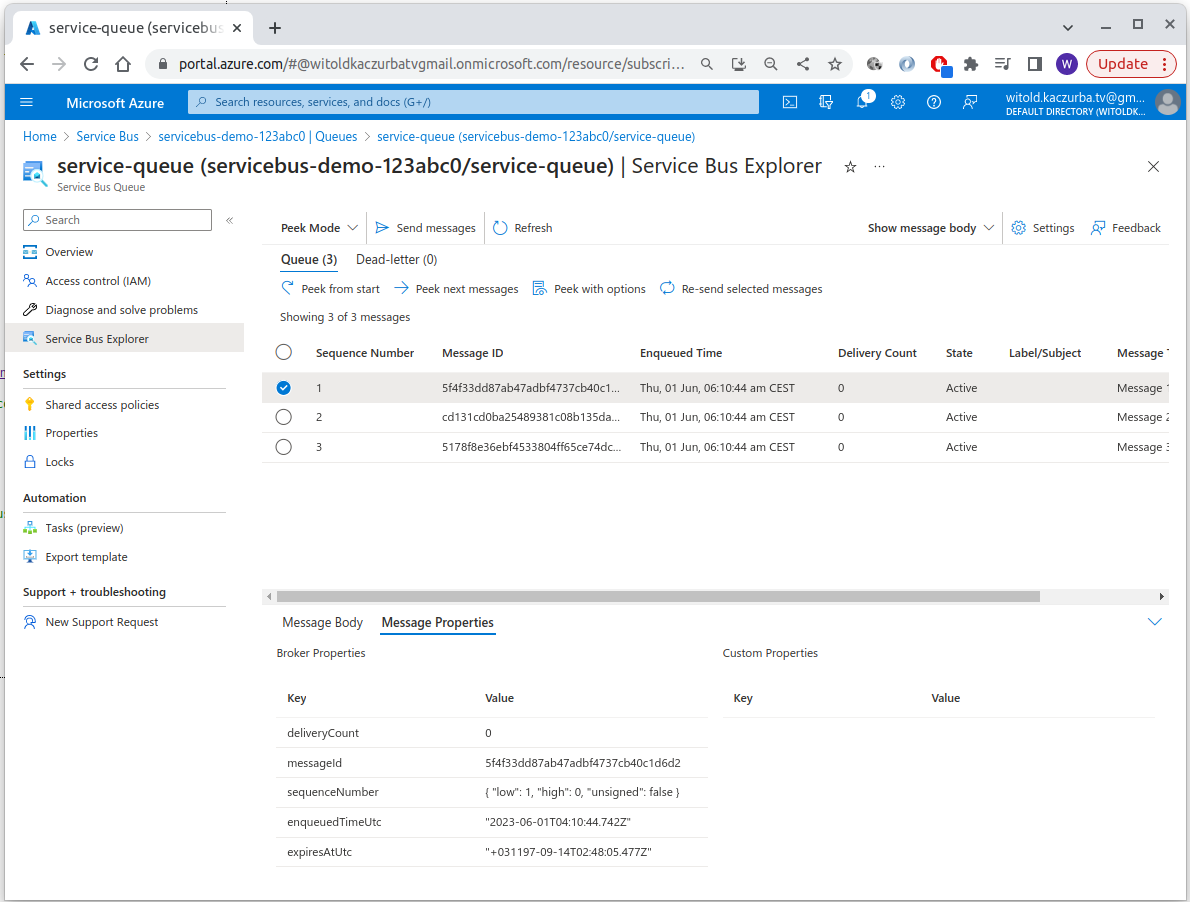
Task: Click table scrollbar right arrow
Action: pyautogui.click(x=1161, y=597)
